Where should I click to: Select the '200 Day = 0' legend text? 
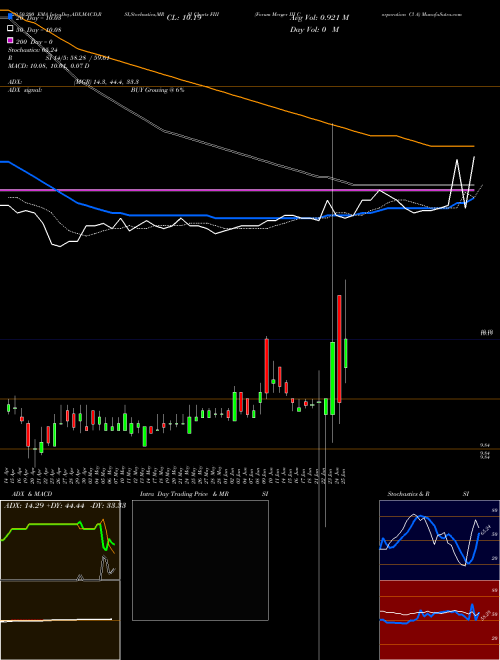(34, 42)
